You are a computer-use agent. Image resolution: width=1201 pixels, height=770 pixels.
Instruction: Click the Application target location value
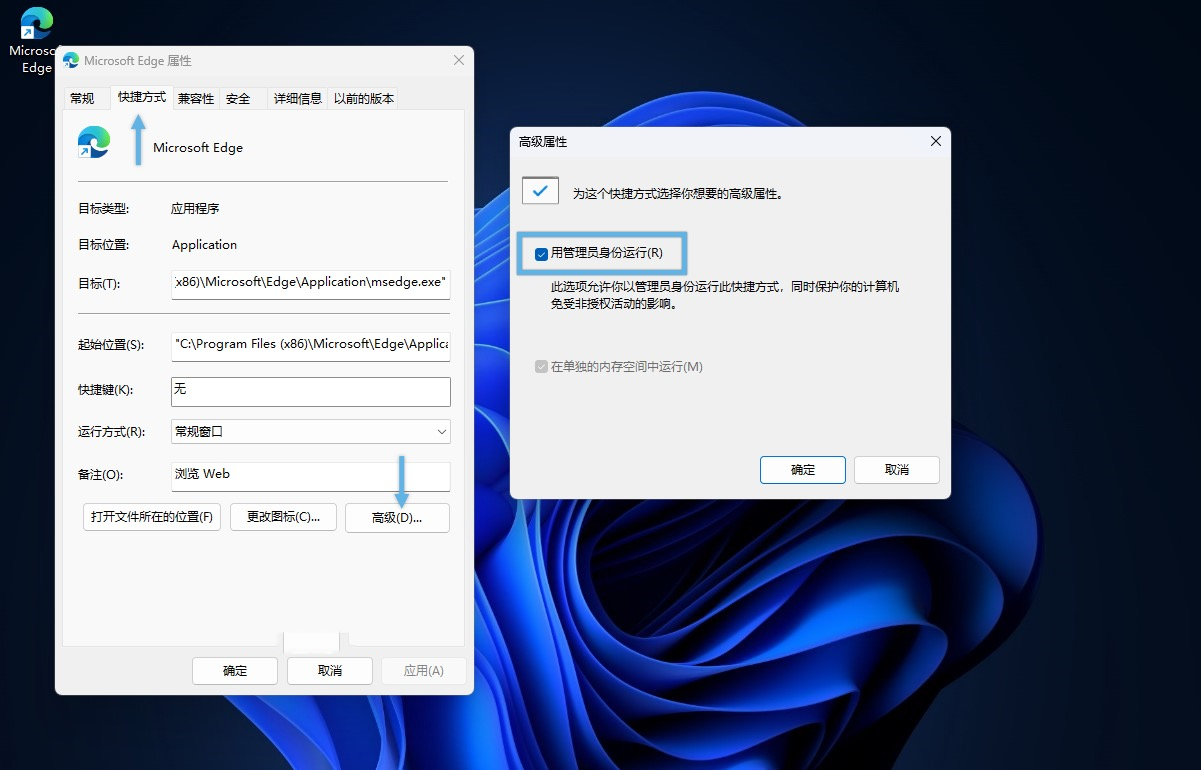click(204, 245)
